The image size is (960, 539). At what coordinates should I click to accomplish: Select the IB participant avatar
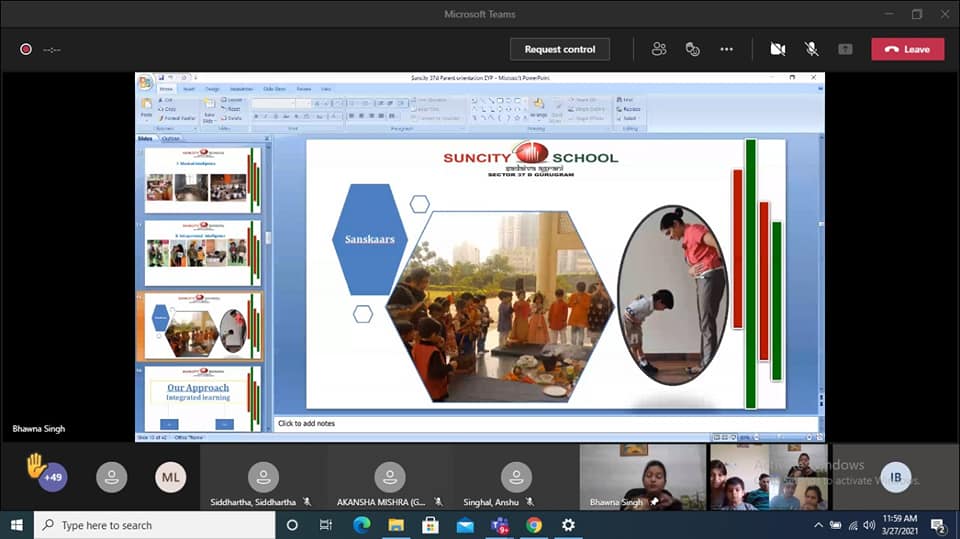pyautogui.click(x=895, y=477)
